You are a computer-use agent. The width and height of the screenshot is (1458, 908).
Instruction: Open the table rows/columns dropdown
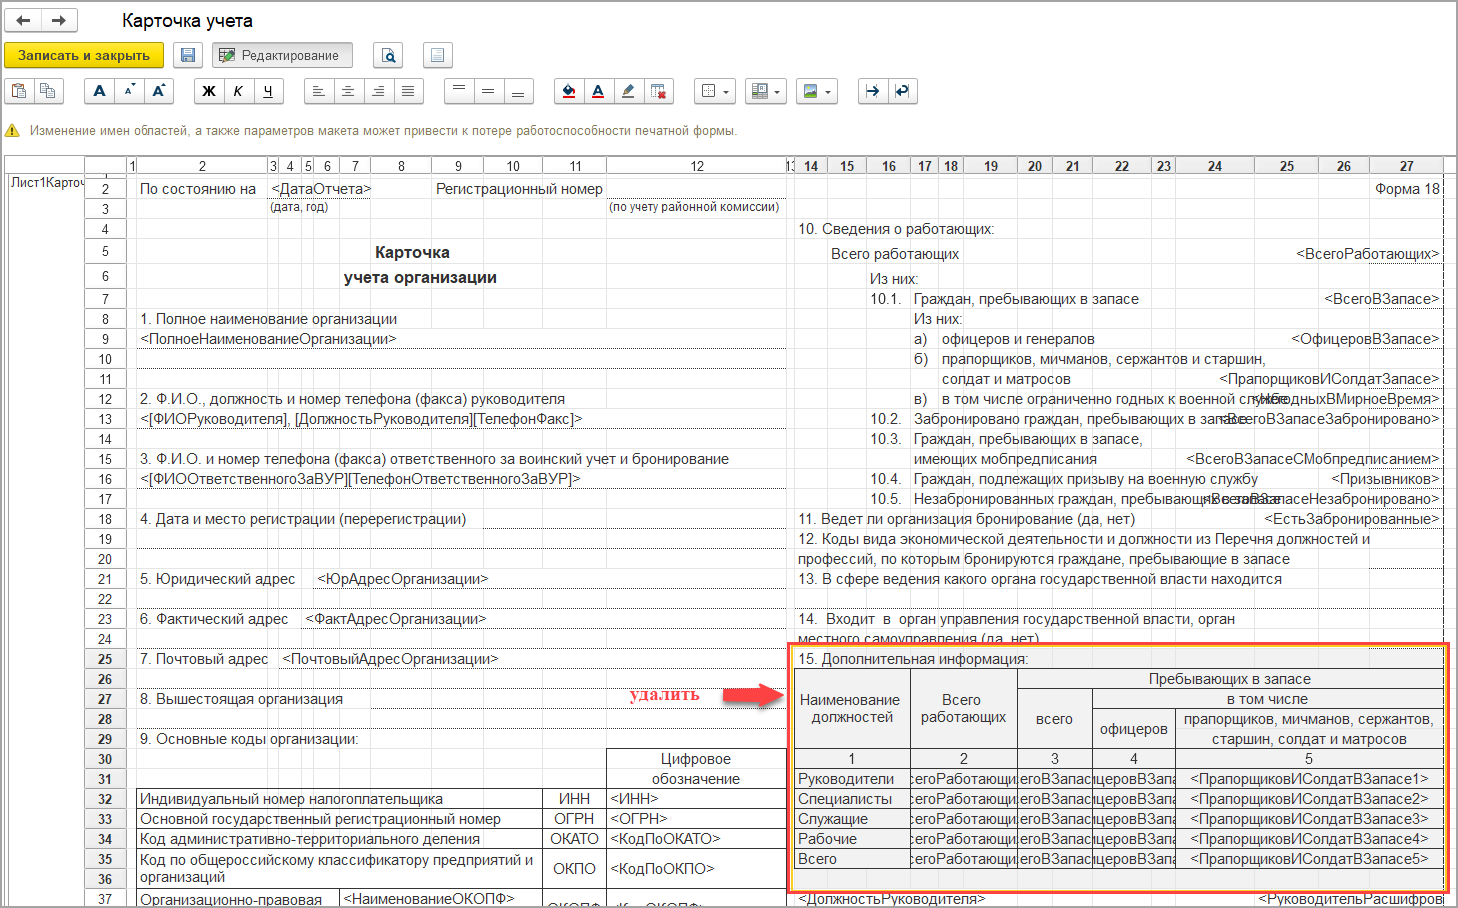click(x=765, y=91)
